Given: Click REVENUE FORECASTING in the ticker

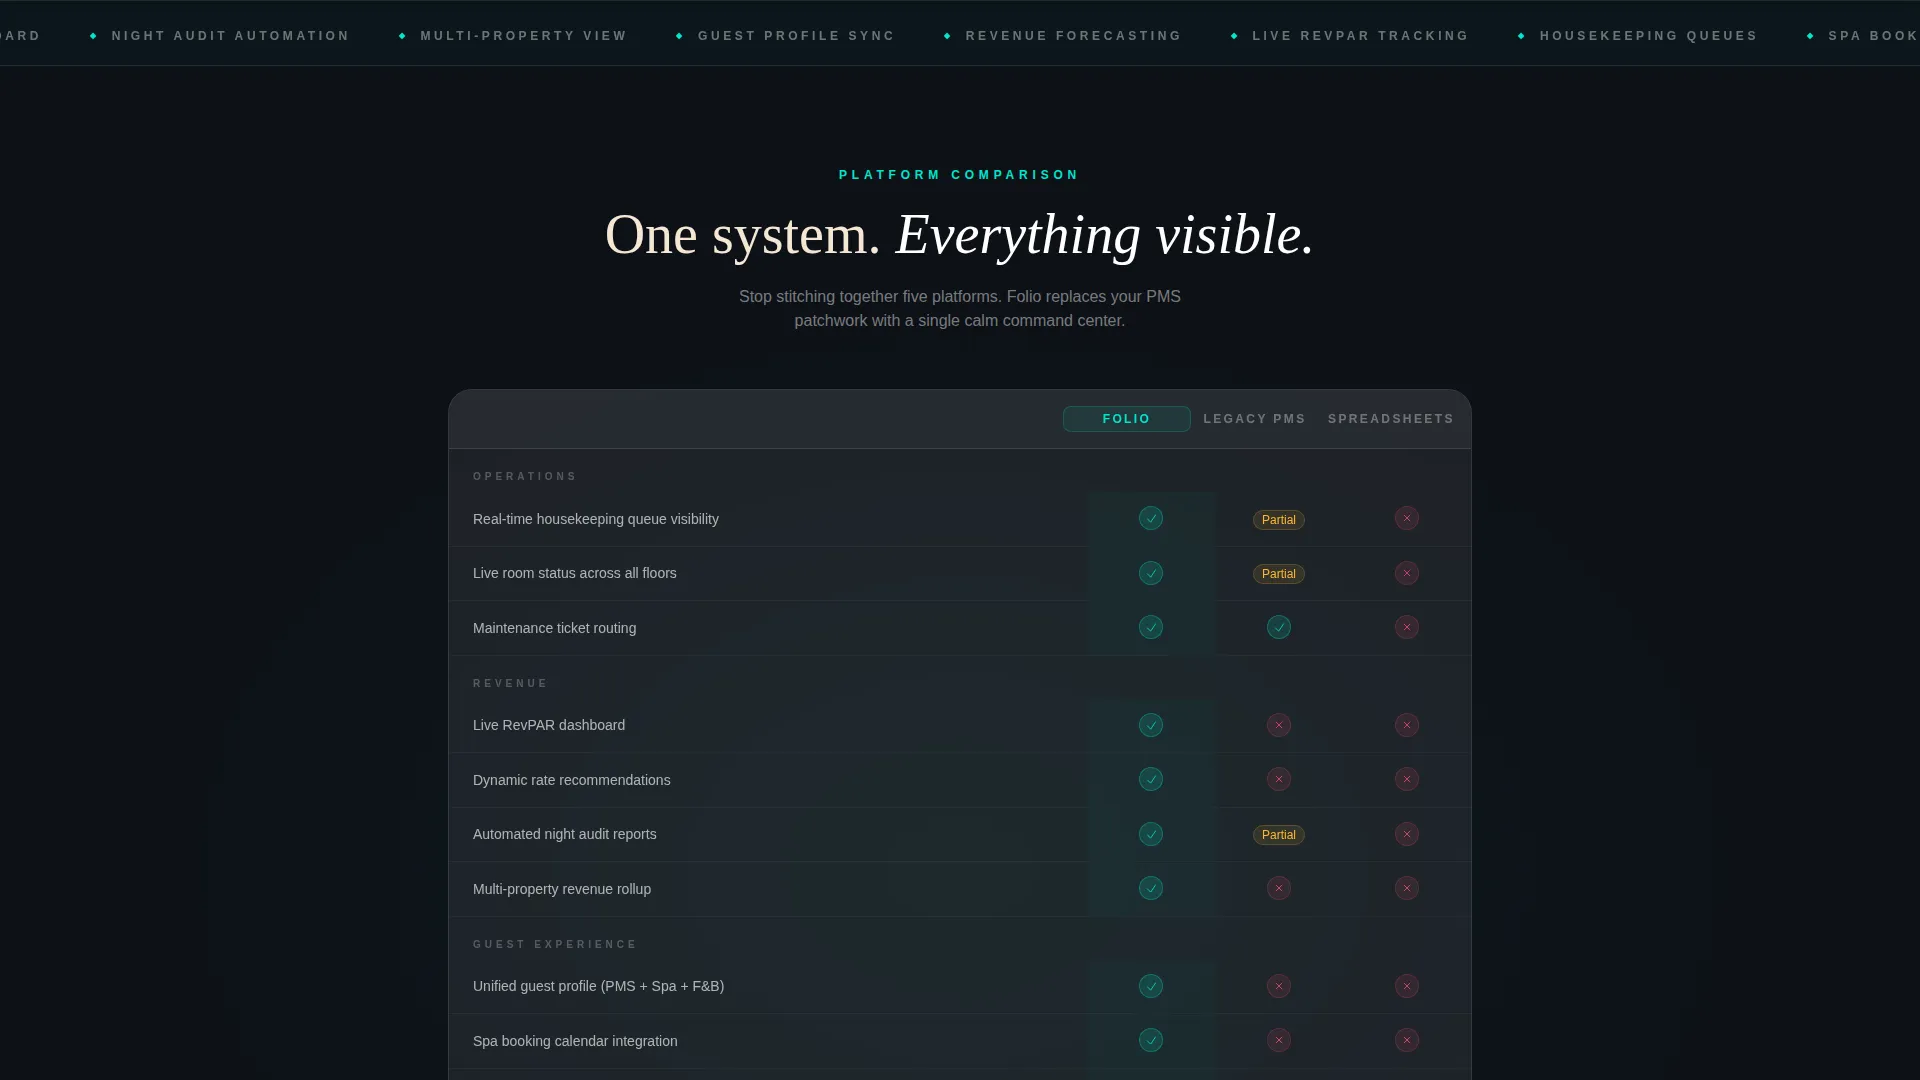Looking at the screenshot, I should tap(1074, 36).
